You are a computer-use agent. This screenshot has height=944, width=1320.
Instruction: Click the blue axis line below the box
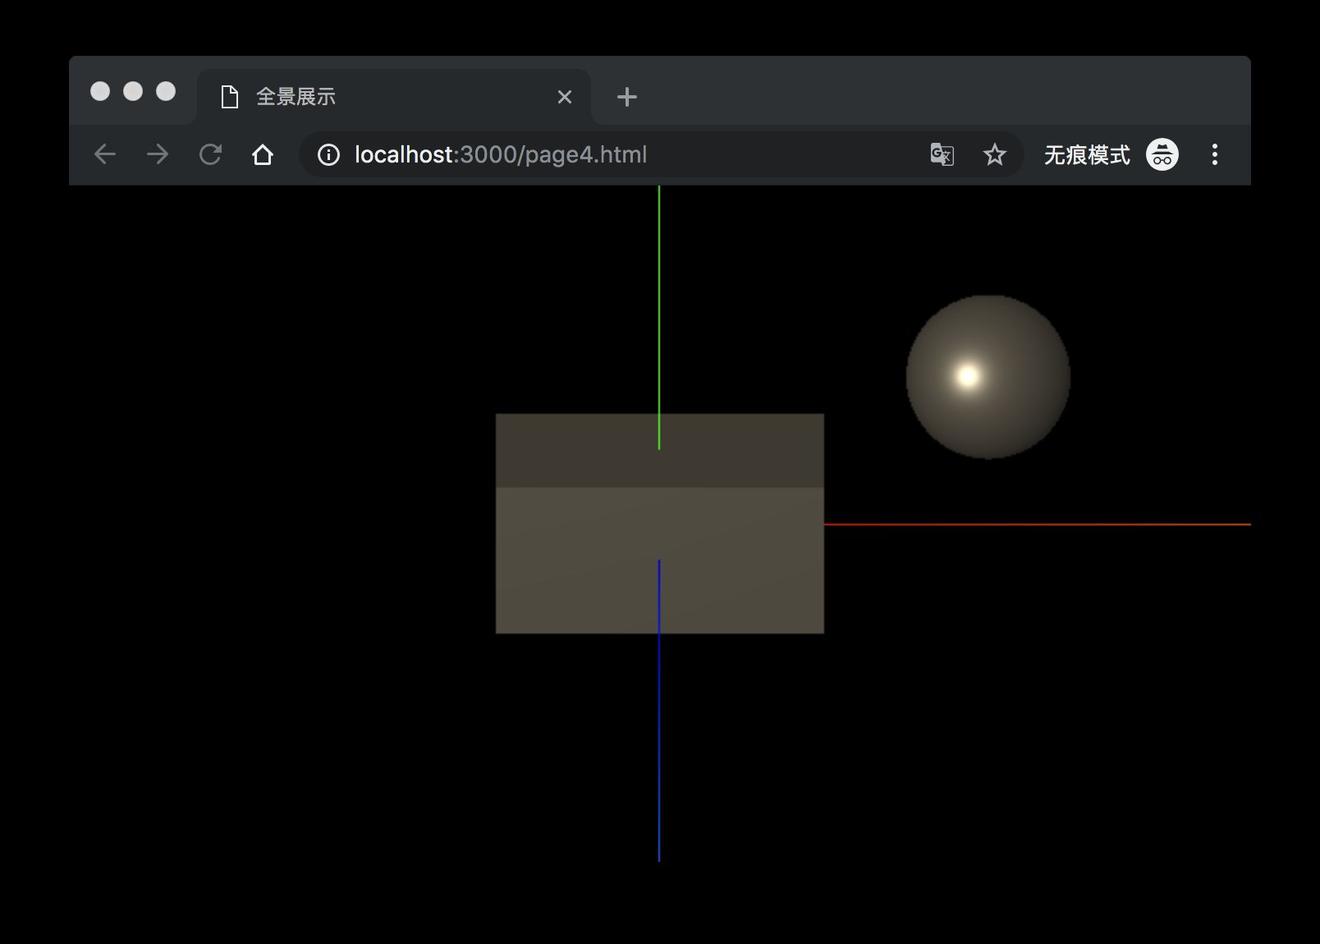(x=659, y=750)
